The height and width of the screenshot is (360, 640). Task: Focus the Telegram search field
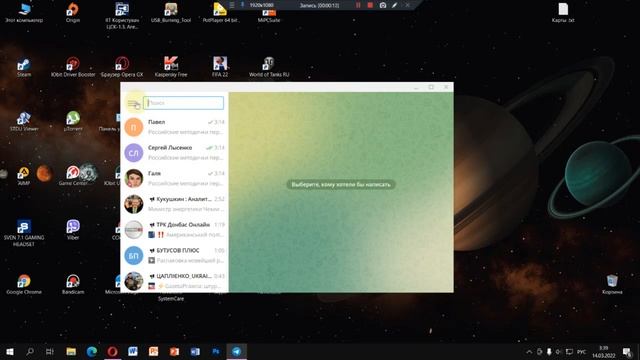(x=184, y=103)
